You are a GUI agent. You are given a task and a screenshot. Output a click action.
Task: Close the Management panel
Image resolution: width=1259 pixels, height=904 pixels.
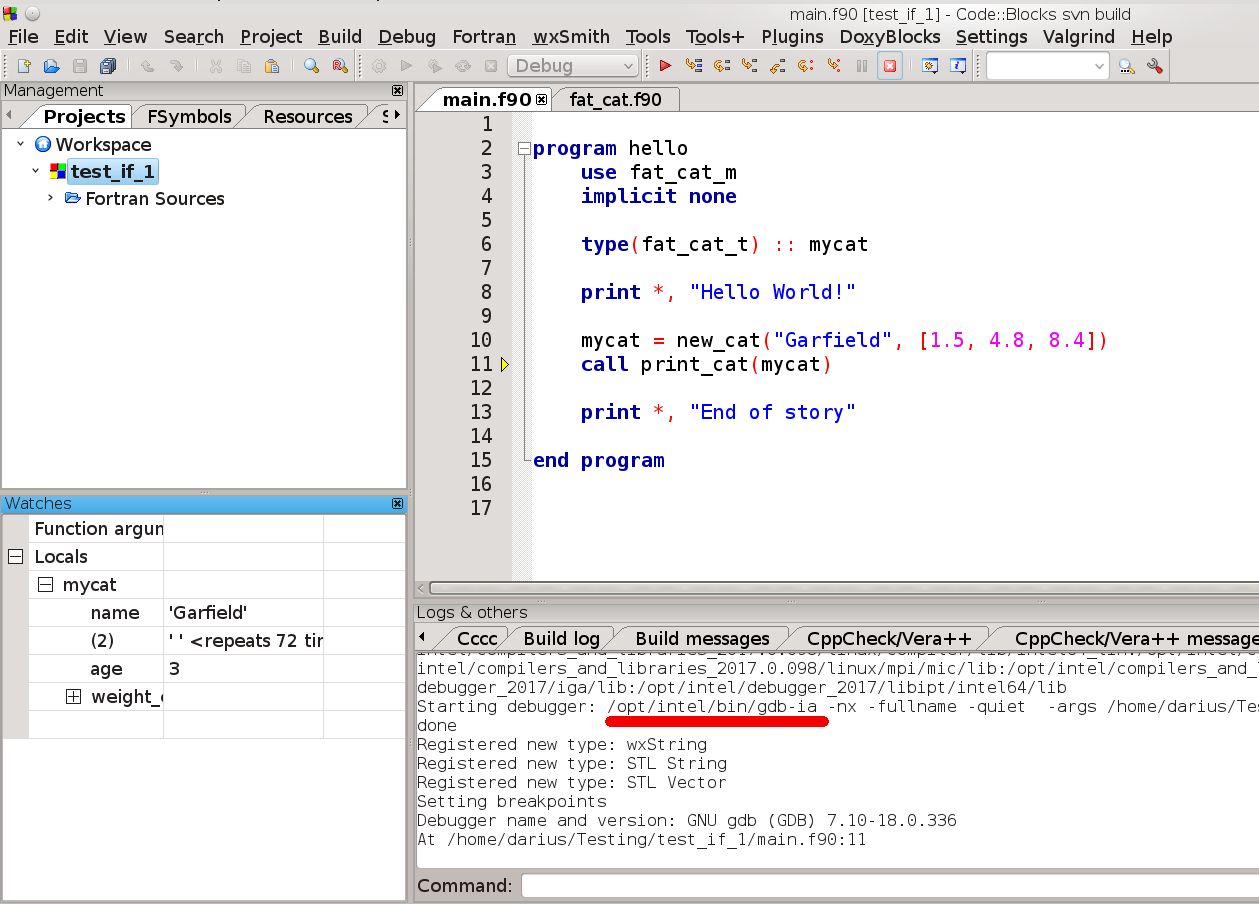[397, 90]
